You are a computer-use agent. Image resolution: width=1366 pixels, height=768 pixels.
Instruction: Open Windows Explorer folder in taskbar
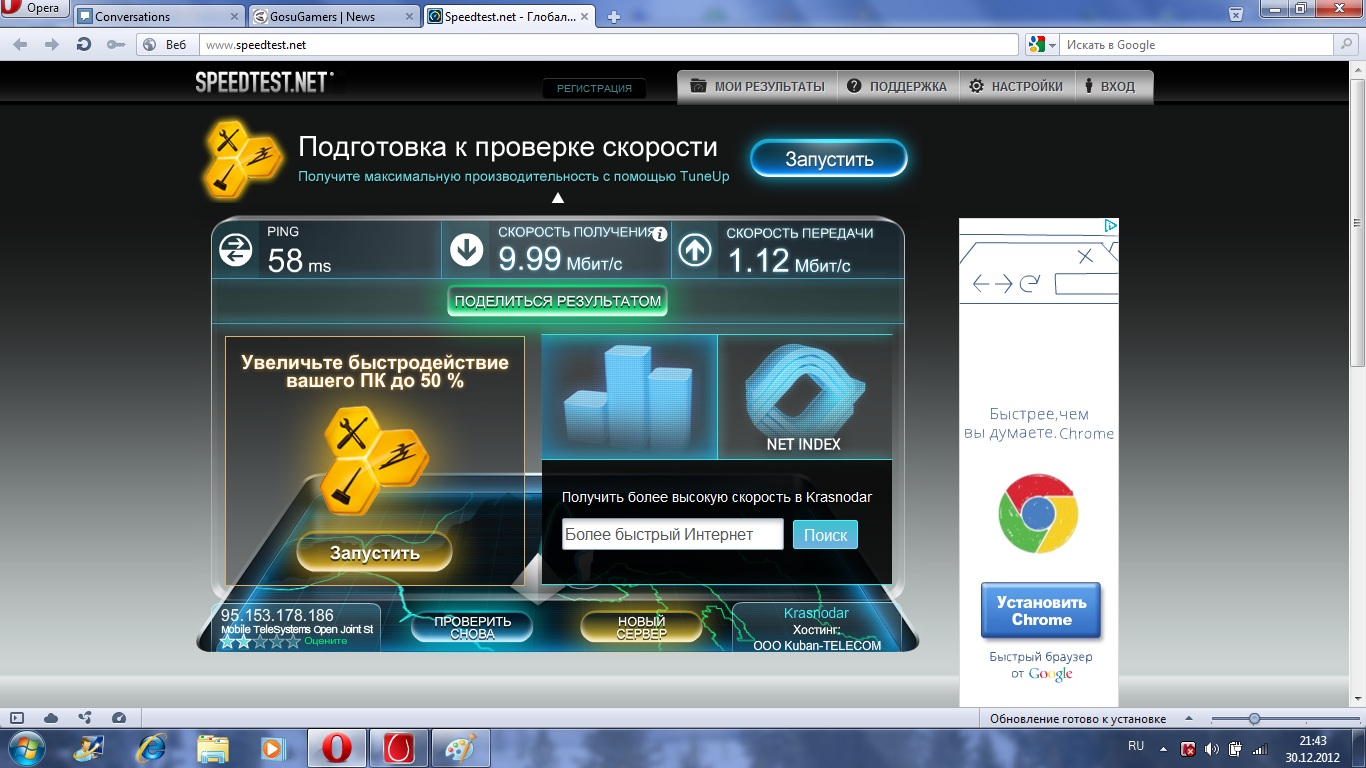coord(213,748)
